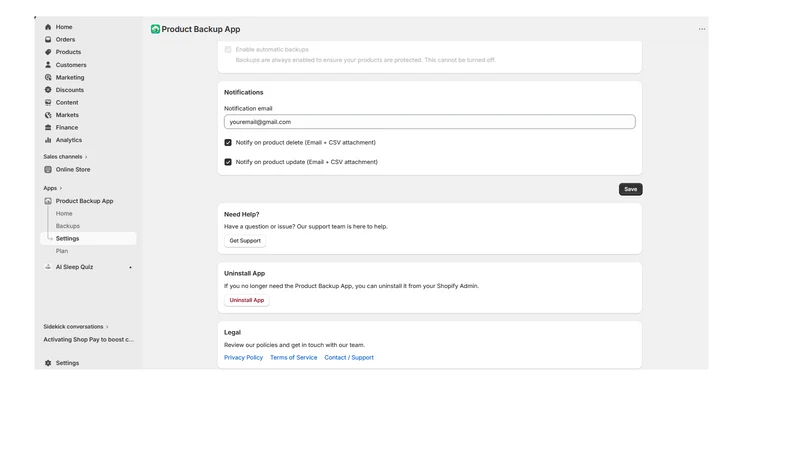
Task: Open Orders page from sidebar
Action: tap(65, 39)
